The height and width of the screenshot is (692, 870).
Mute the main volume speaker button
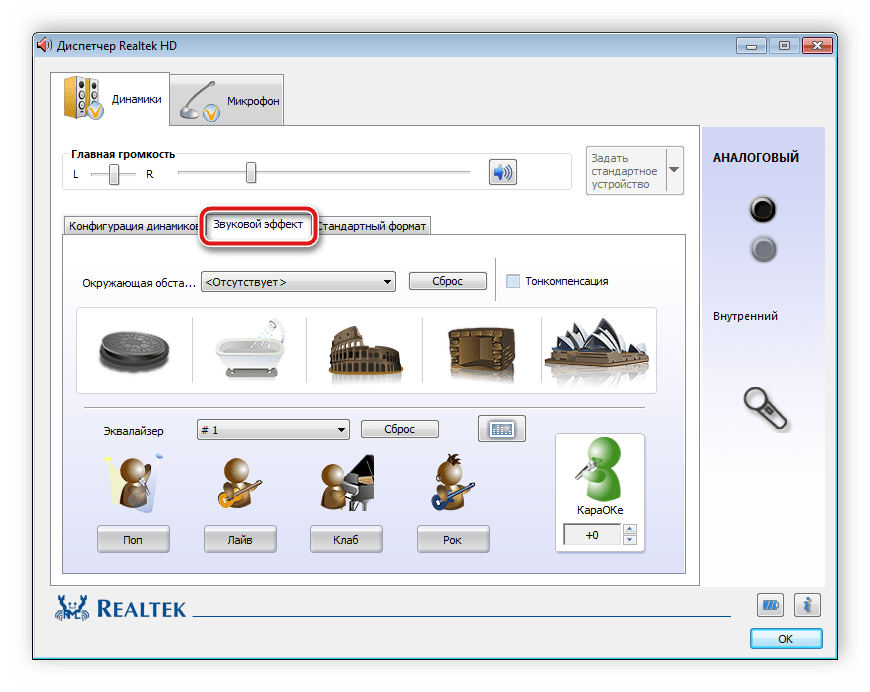point(502,173)
